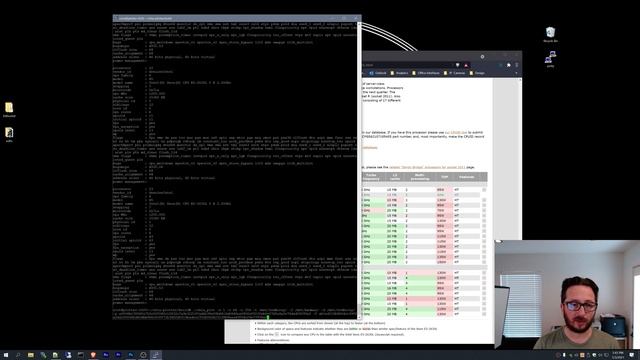Click the PuTTY terminal vertical scrollbar
This screenshot has width=640, height=360.
click(x=359, y=171)
